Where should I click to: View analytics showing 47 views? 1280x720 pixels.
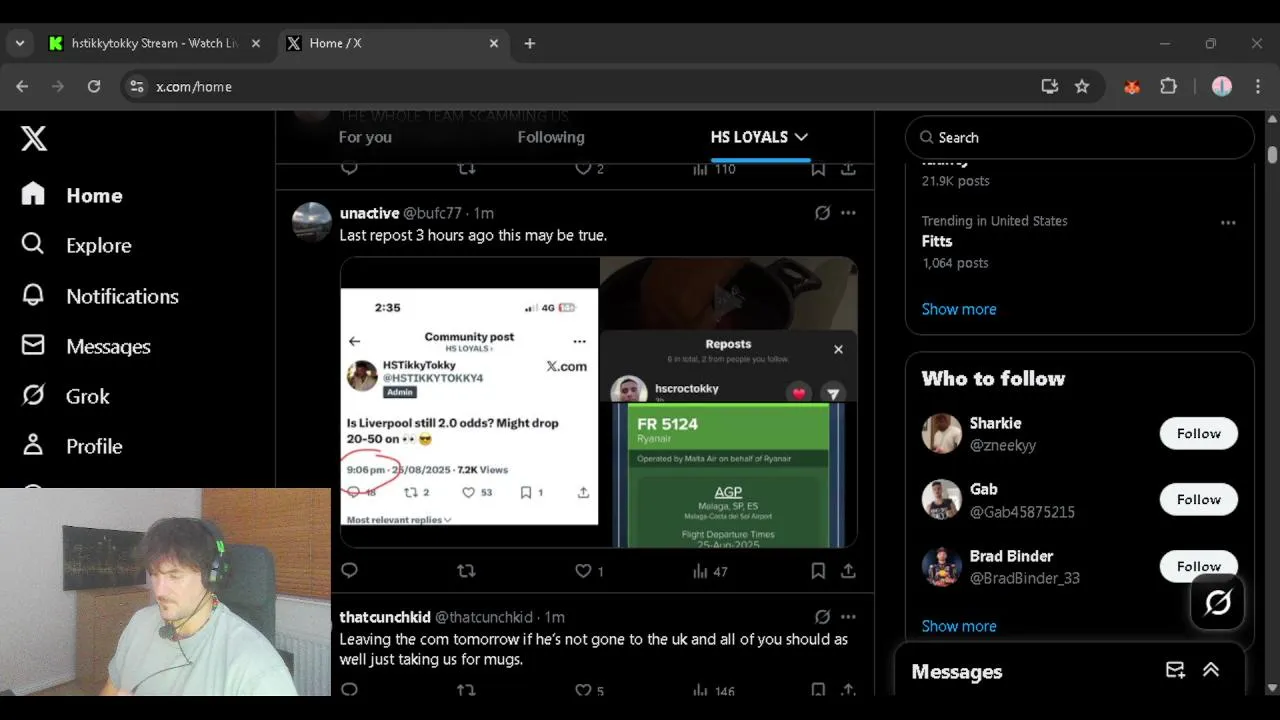[710, 571]
